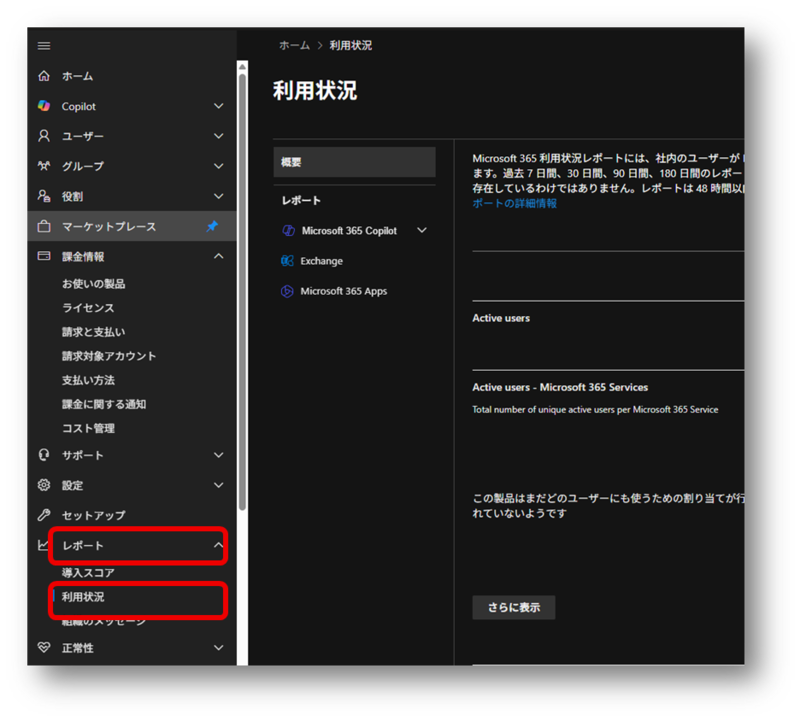The height and width of the screenshot is (721, 800).
Task: Open ライセンス under billing
Action: [x=88, y=308]
